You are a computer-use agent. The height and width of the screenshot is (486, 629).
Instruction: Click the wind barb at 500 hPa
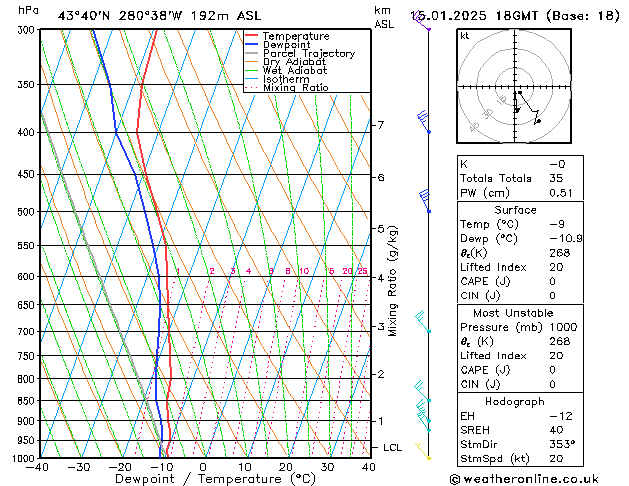(424, 200)
